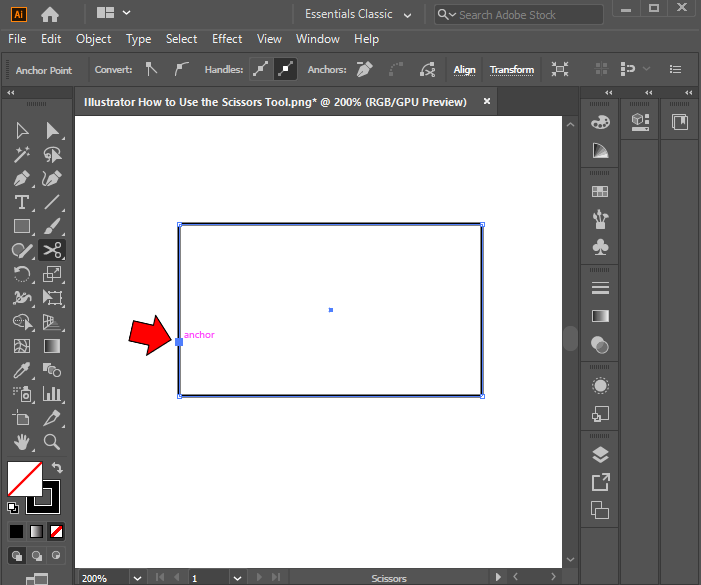Click the Home icon in the top bar

point(50,15)
